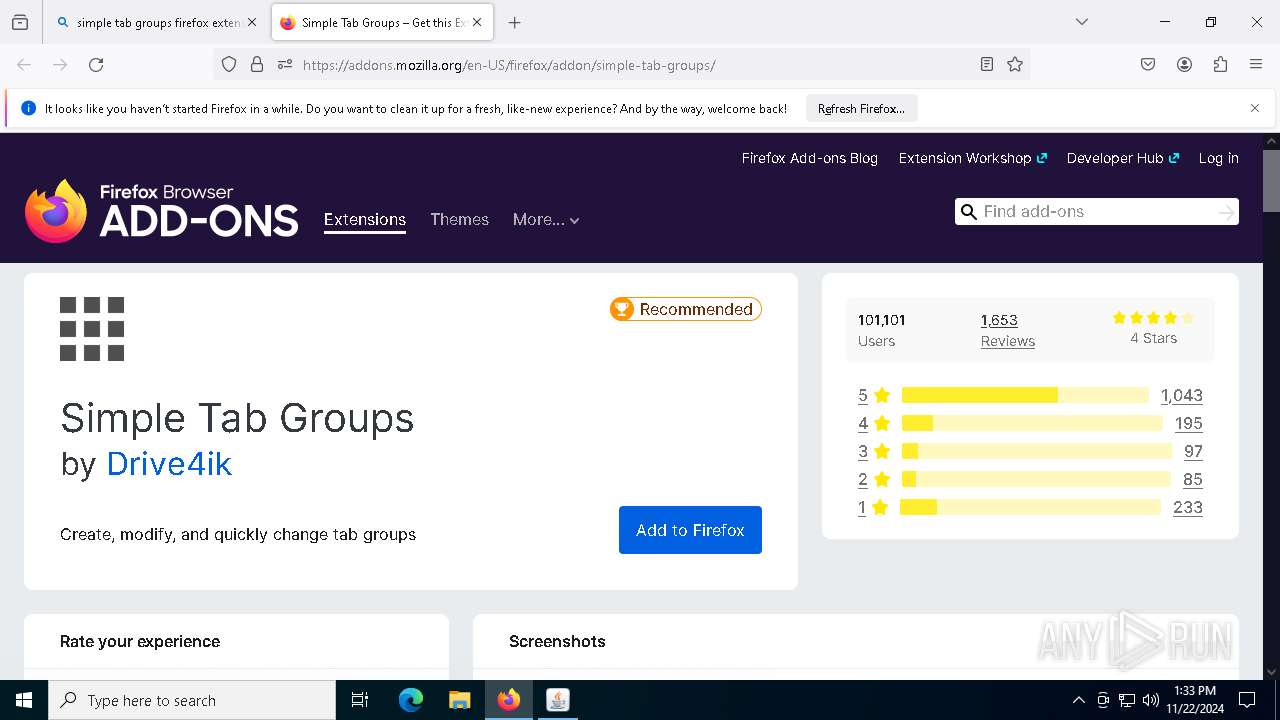Click the Firefox taskbar icon

509,700
